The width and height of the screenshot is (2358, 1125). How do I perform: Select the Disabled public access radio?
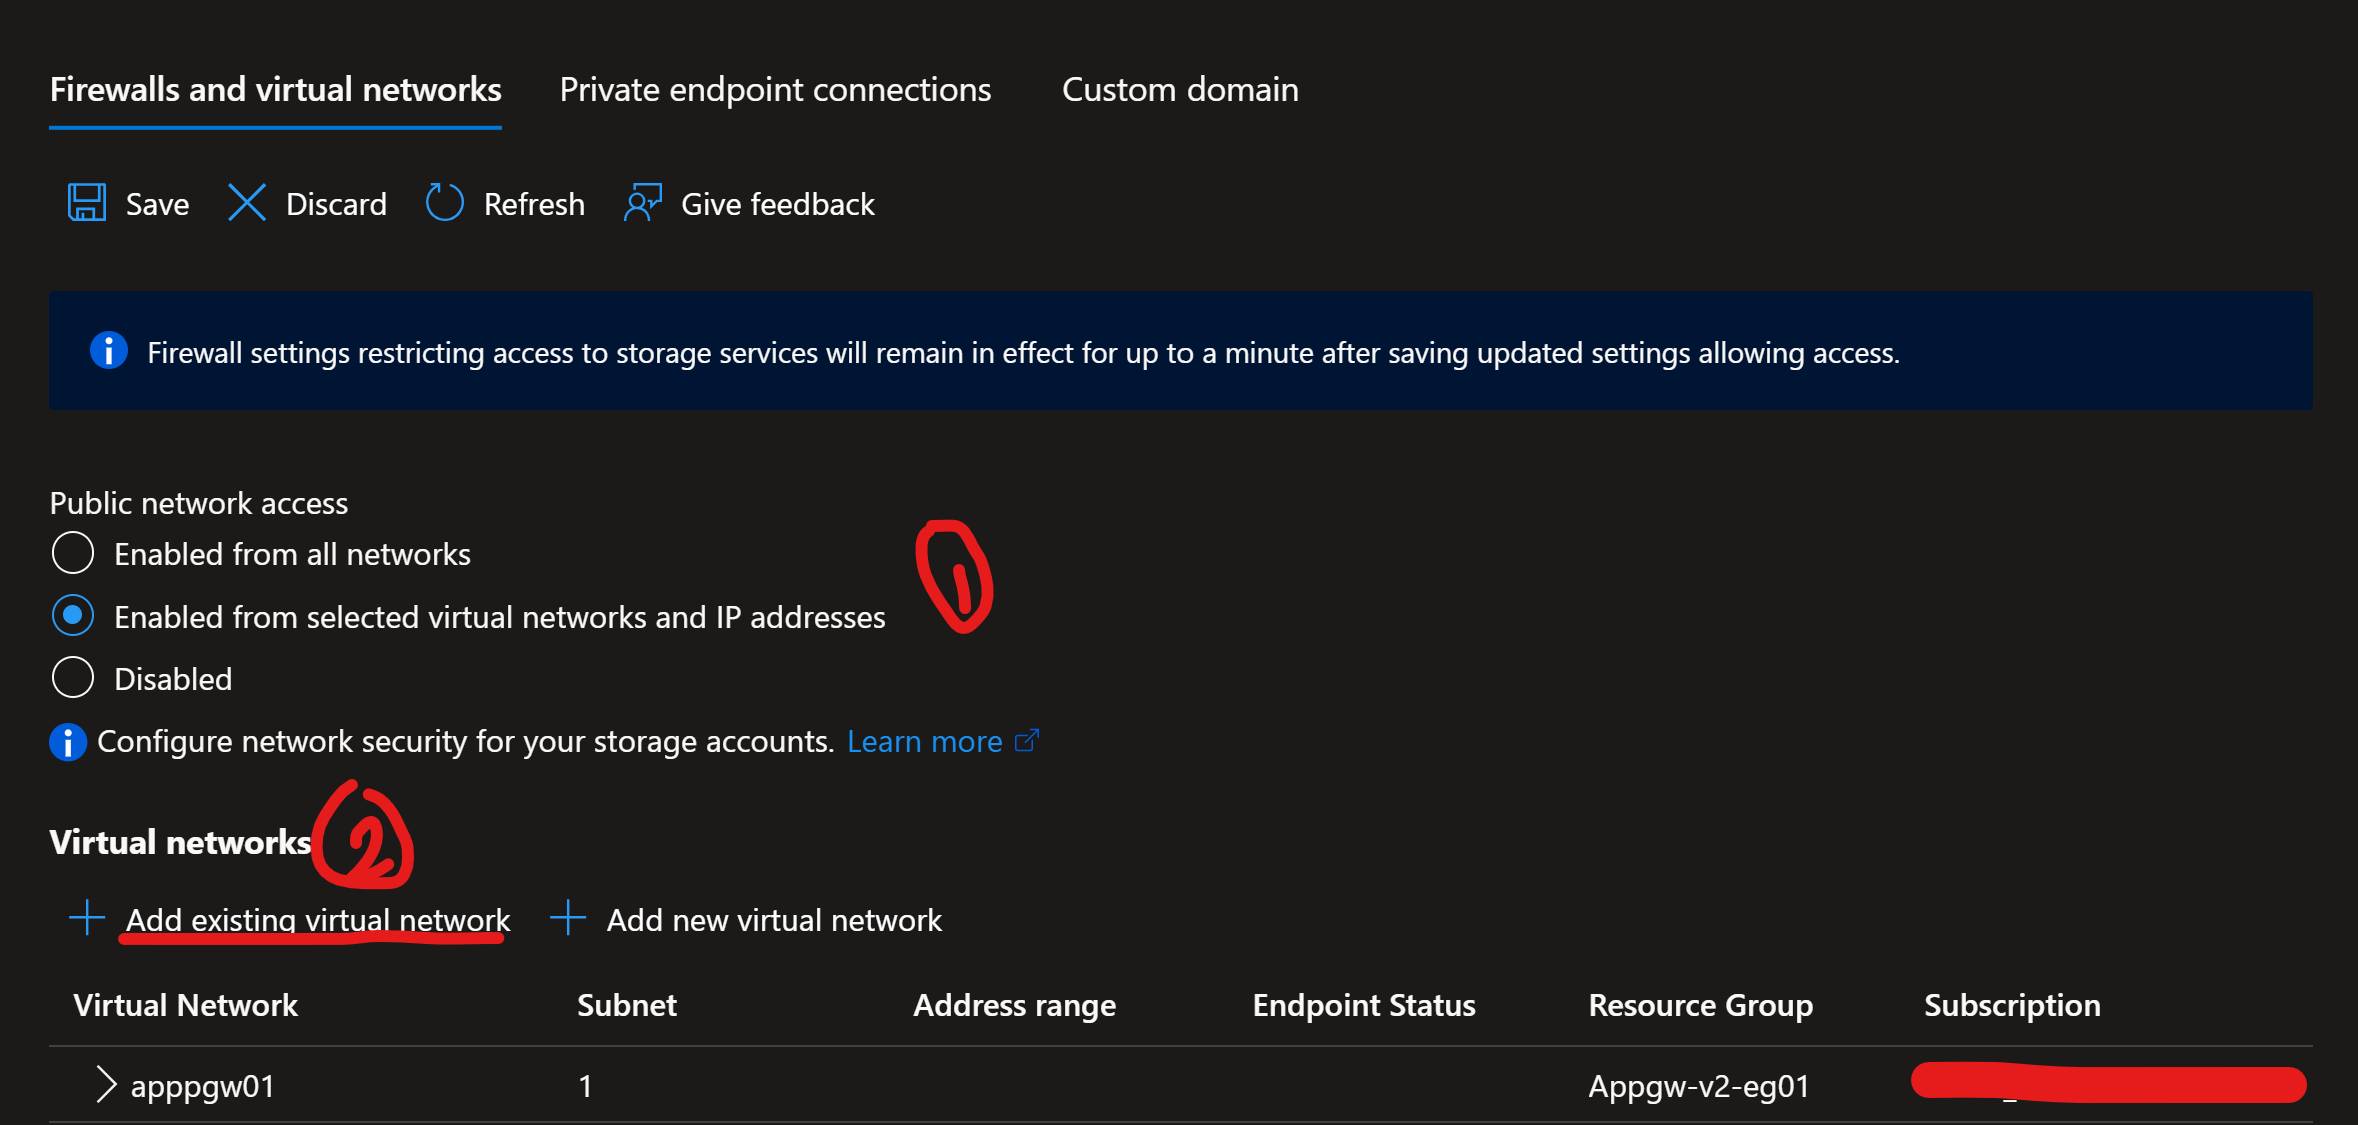[x=73, y=678]
